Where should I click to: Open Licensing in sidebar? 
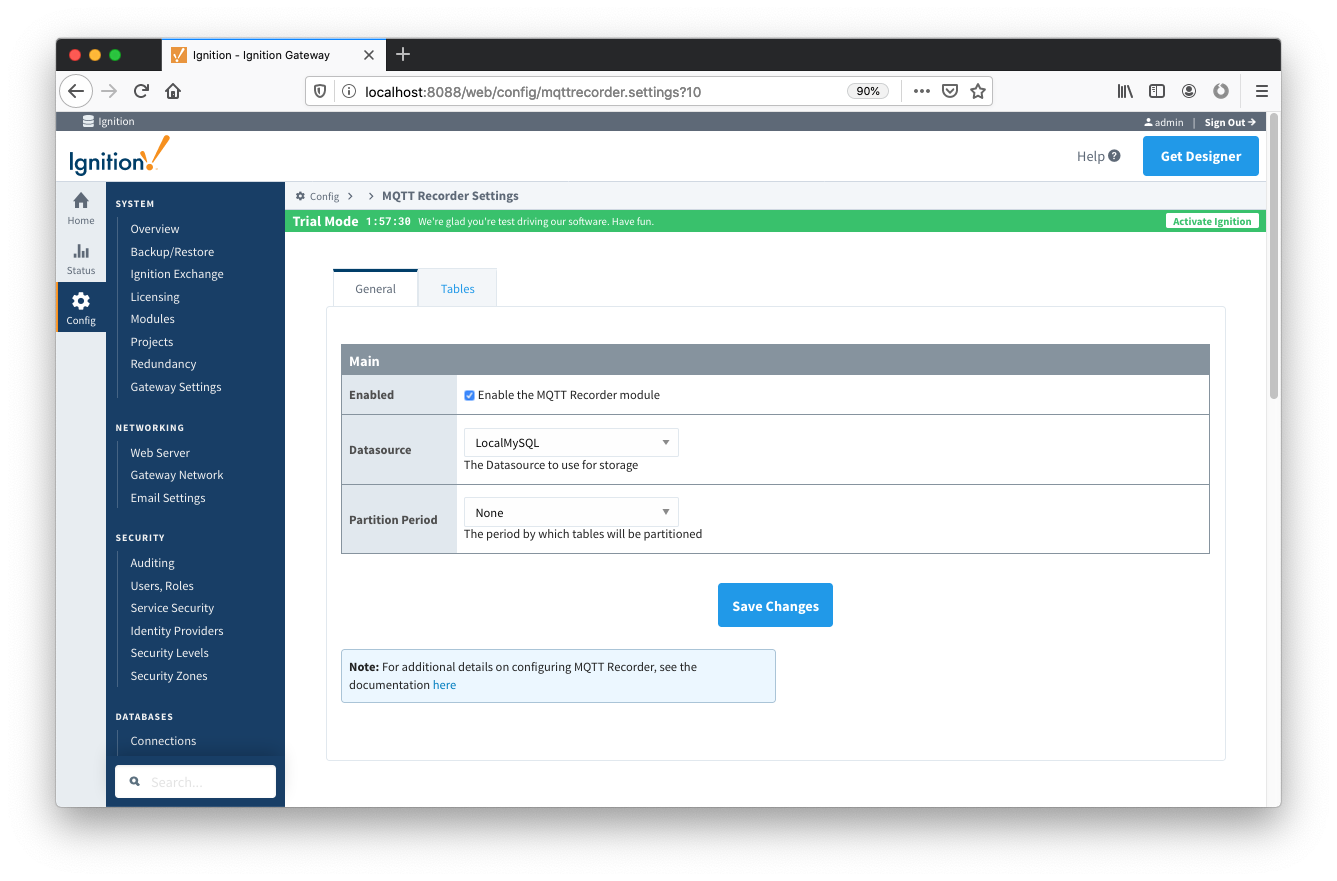click(155, 297)
